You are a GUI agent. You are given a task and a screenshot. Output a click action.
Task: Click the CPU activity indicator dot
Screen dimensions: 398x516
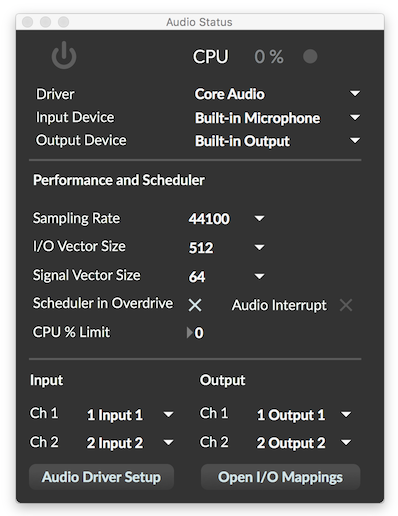tap(310, 56)
